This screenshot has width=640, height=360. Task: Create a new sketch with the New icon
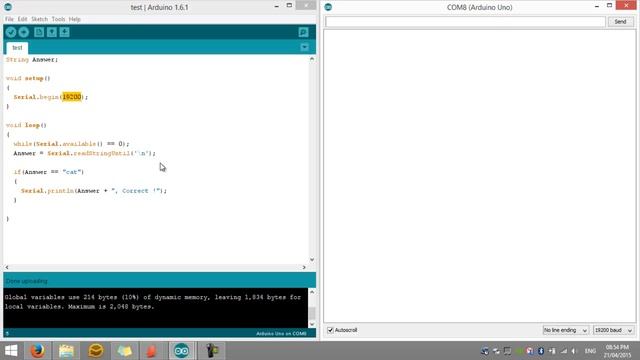click(x=39, y=32)
